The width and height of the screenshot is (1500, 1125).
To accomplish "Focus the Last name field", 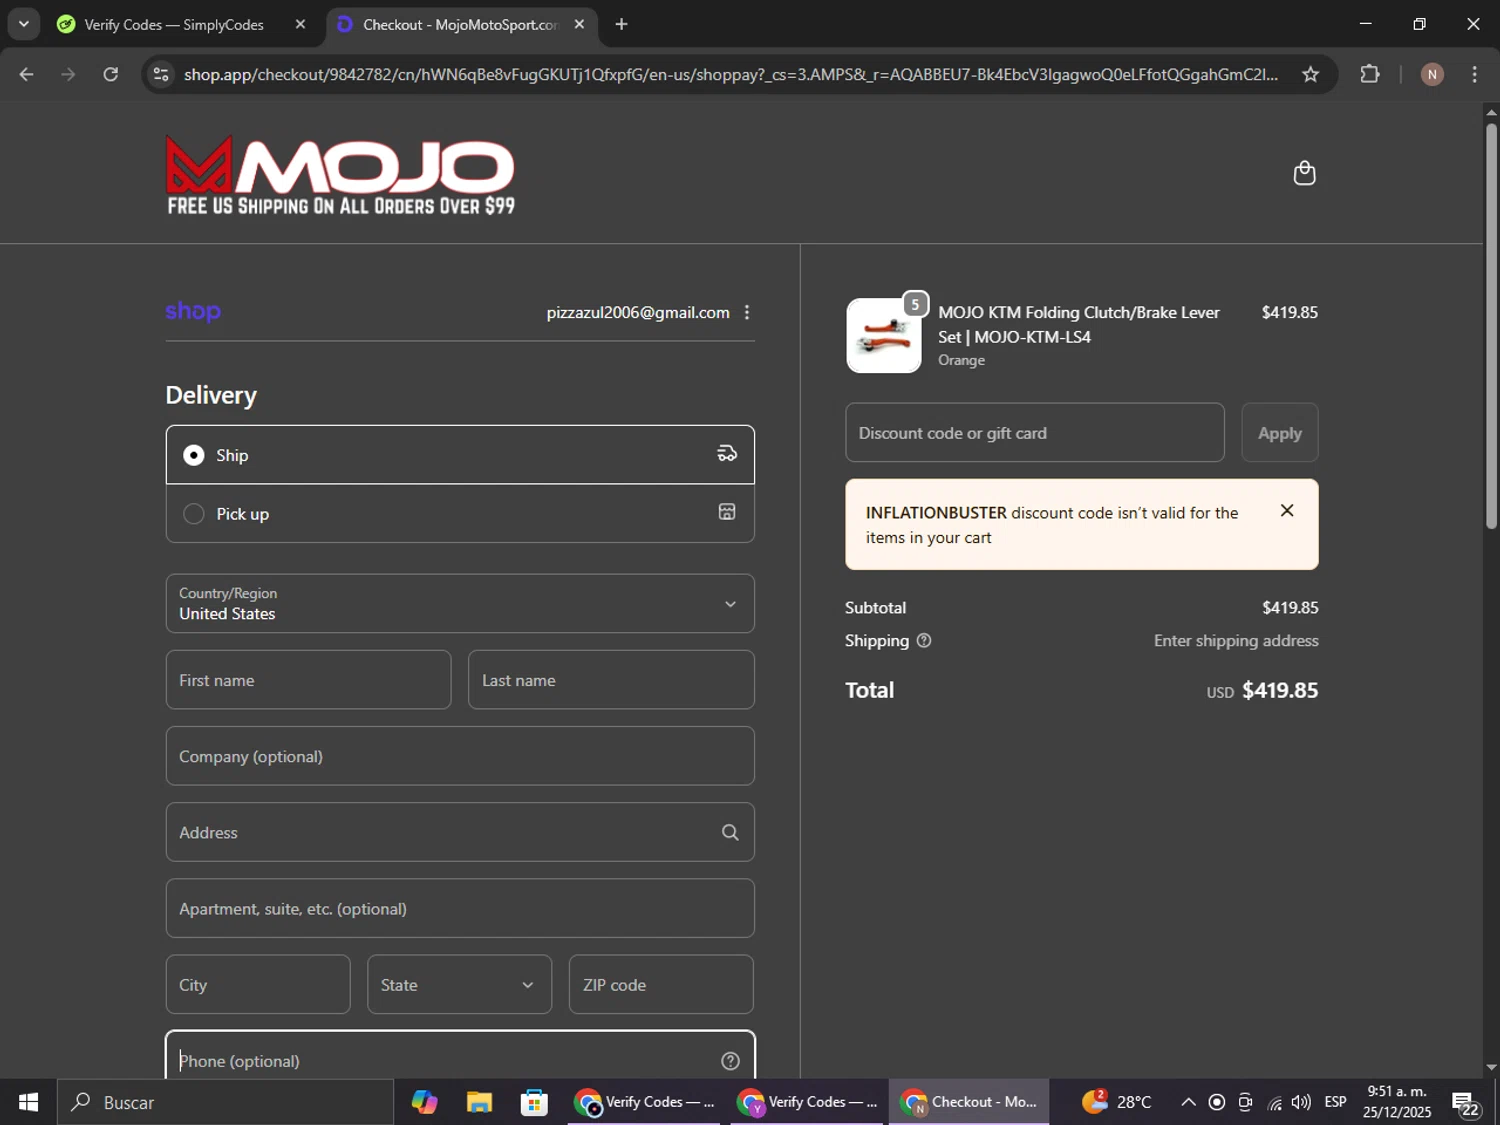I will (611, 680).
